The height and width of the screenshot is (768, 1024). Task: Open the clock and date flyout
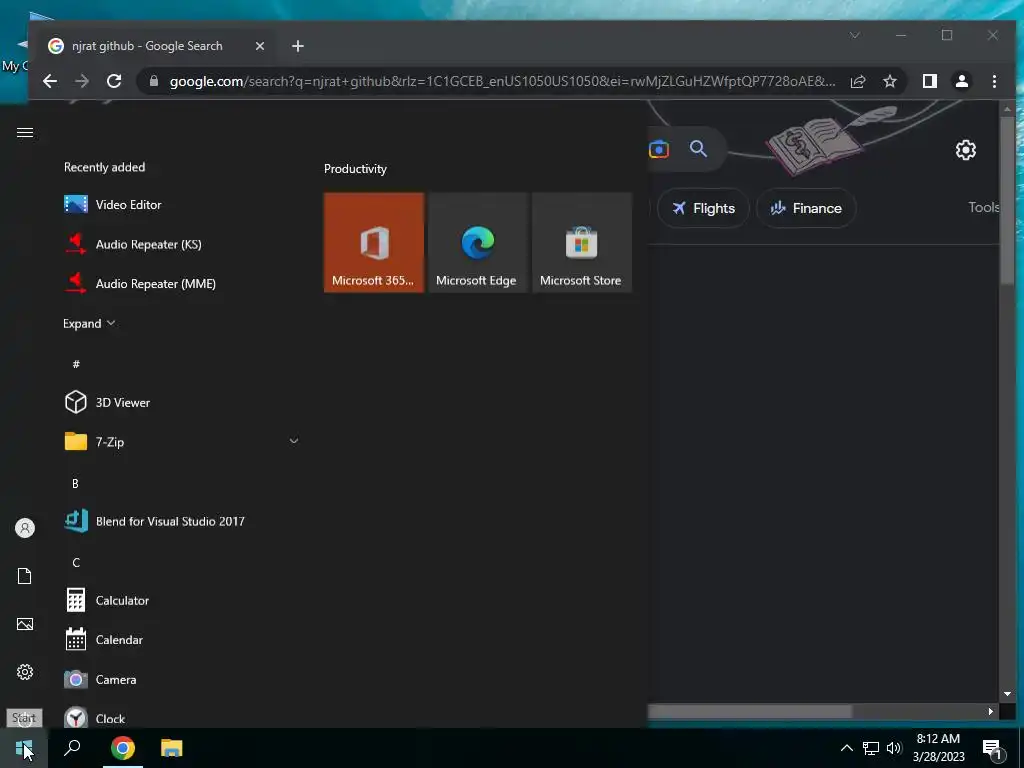click(x=938, y=748)
